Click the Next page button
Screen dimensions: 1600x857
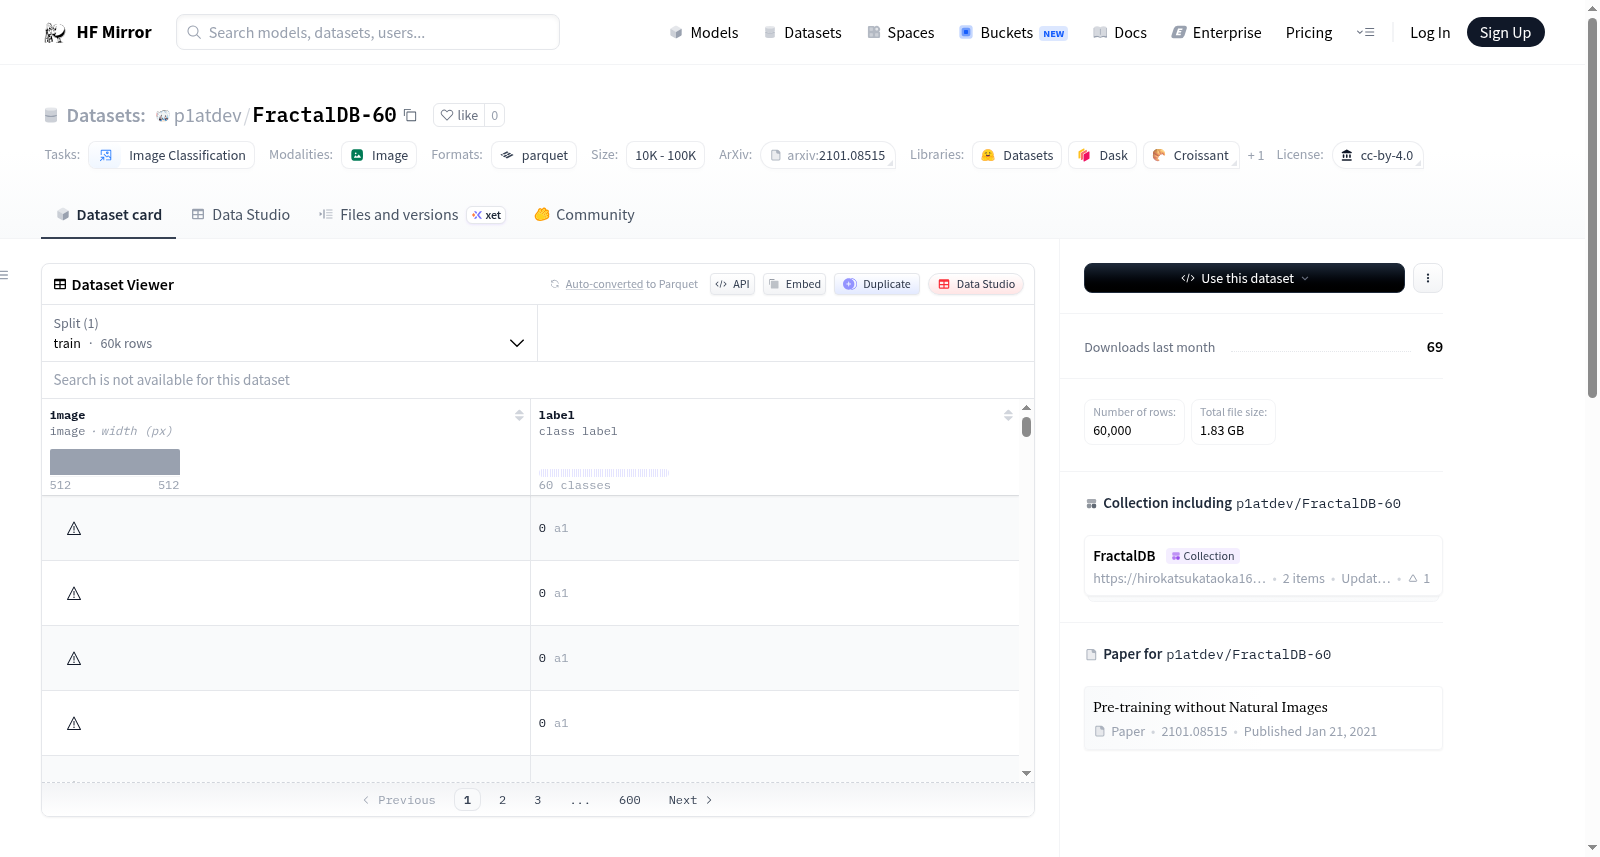pos(690,800)
